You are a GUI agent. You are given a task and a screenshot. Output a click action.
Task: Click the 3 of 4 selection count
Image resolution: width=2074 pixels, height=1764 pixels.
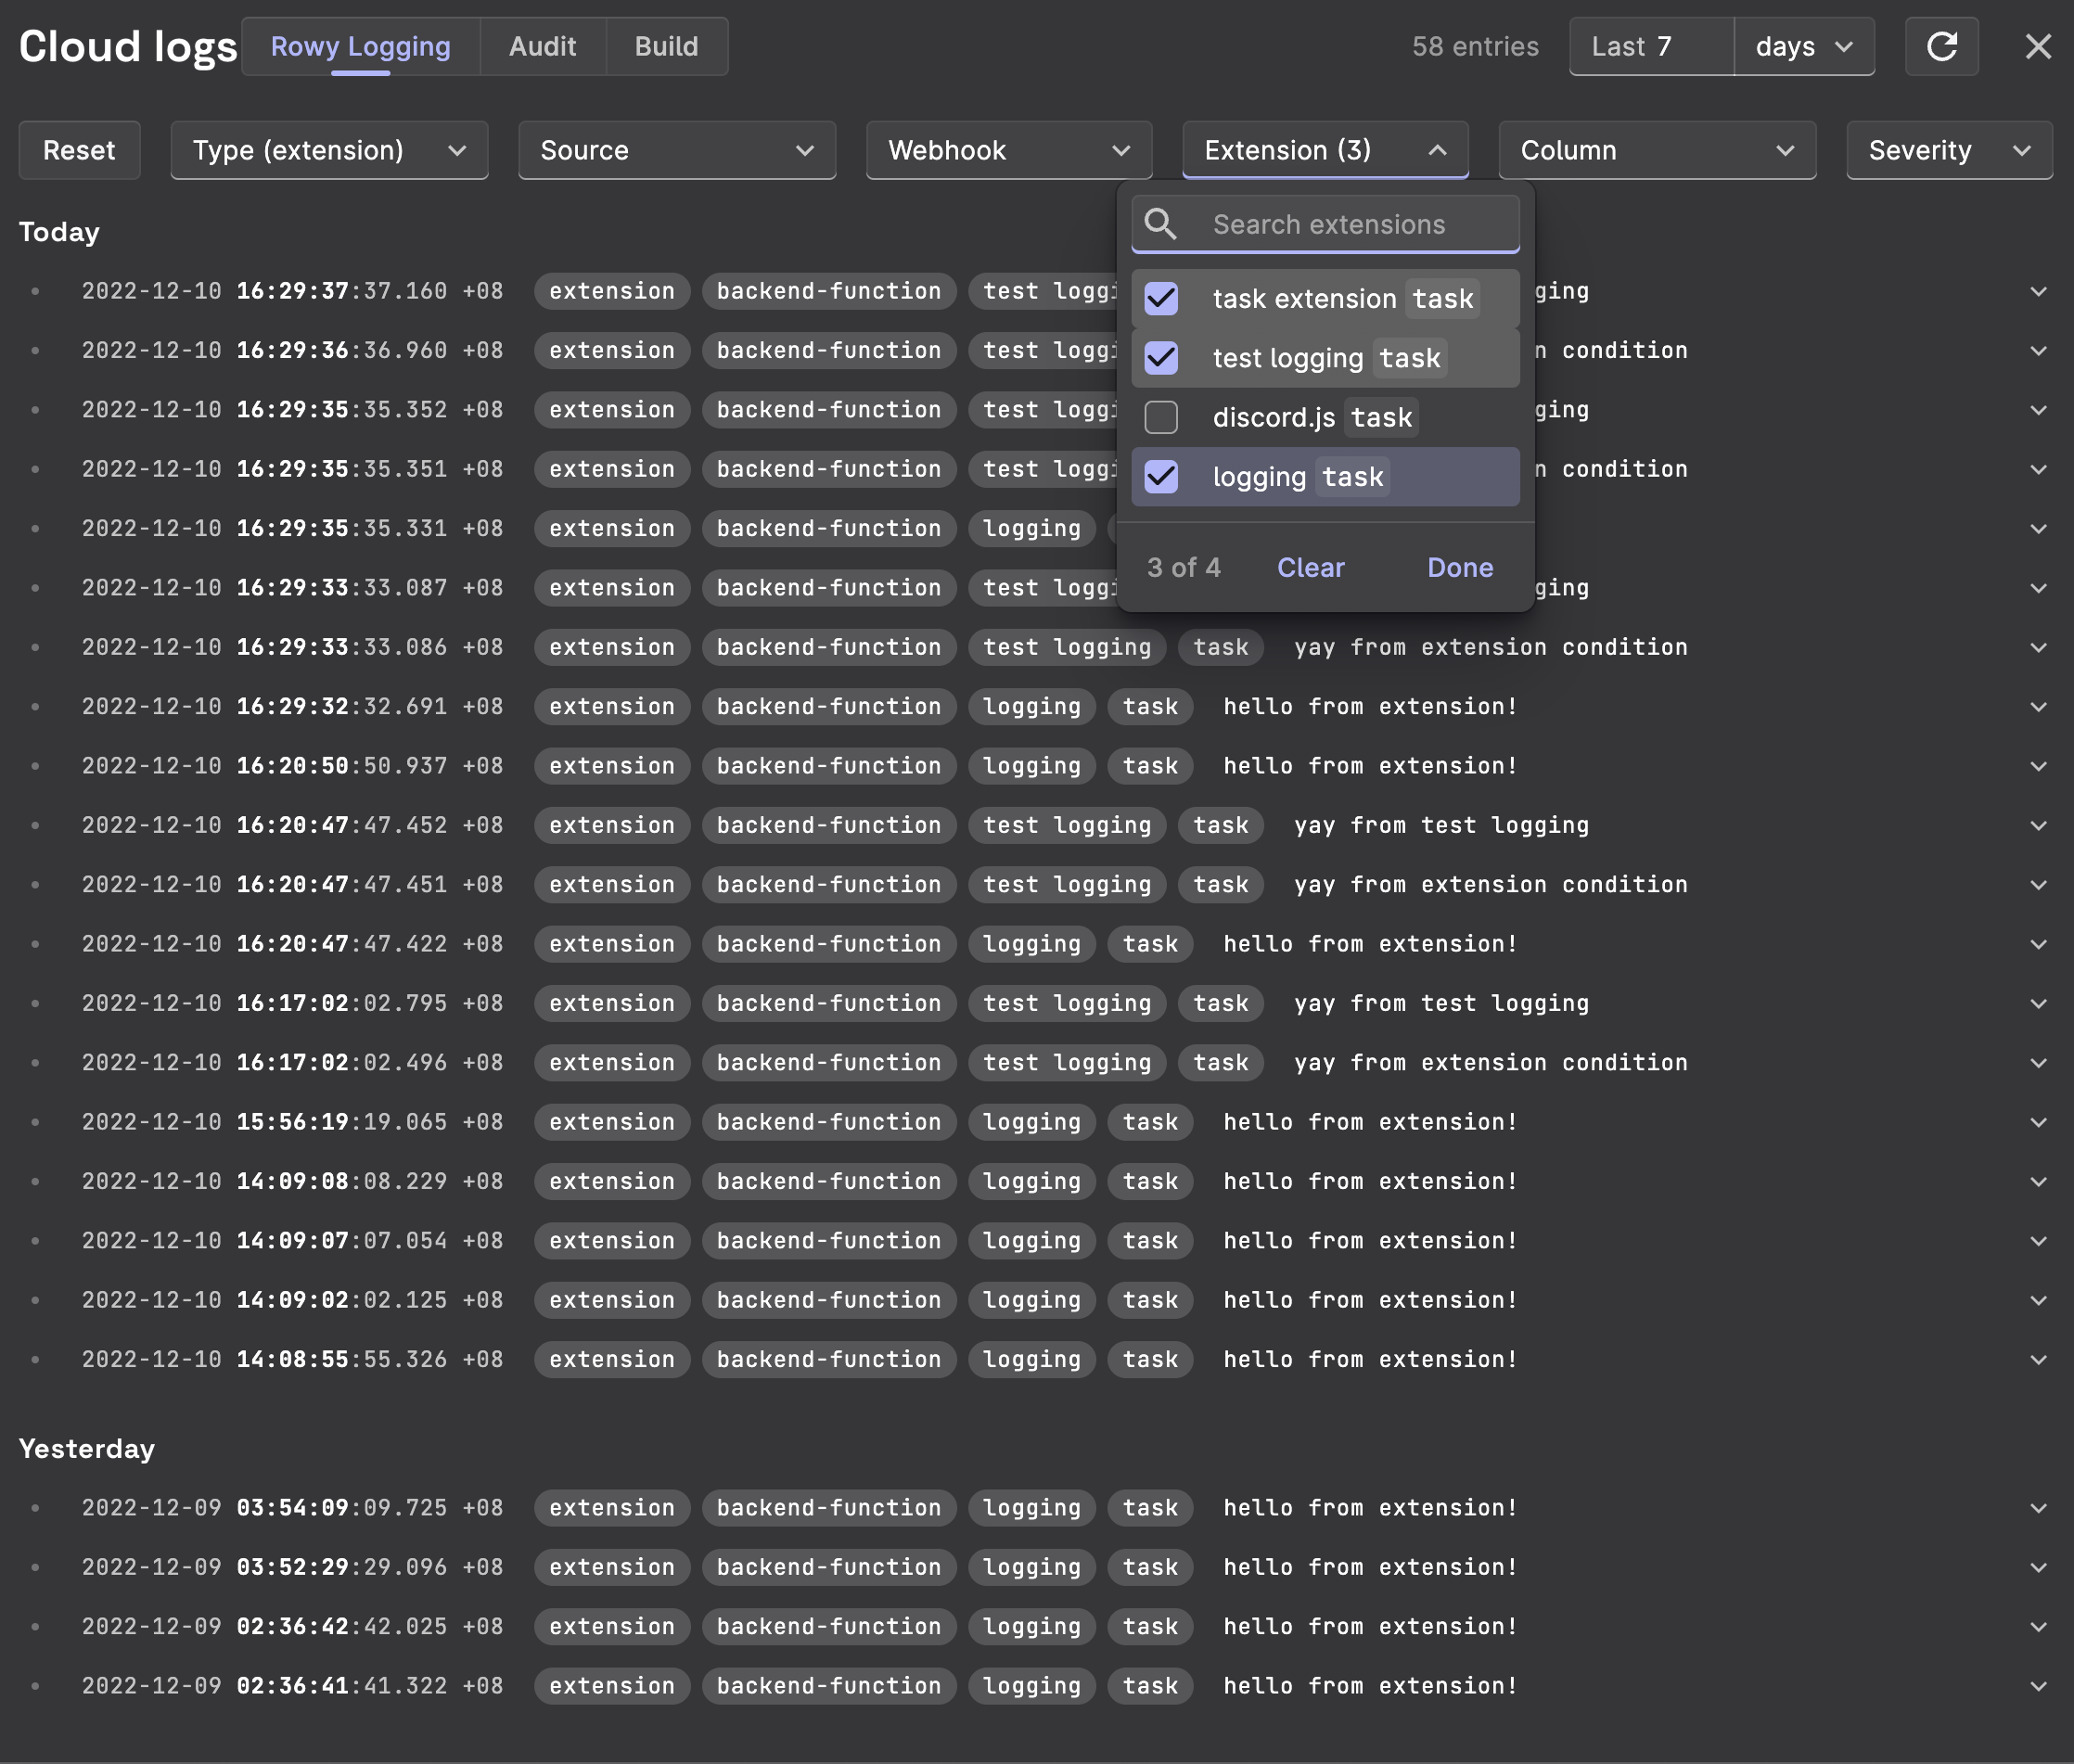1184,568
